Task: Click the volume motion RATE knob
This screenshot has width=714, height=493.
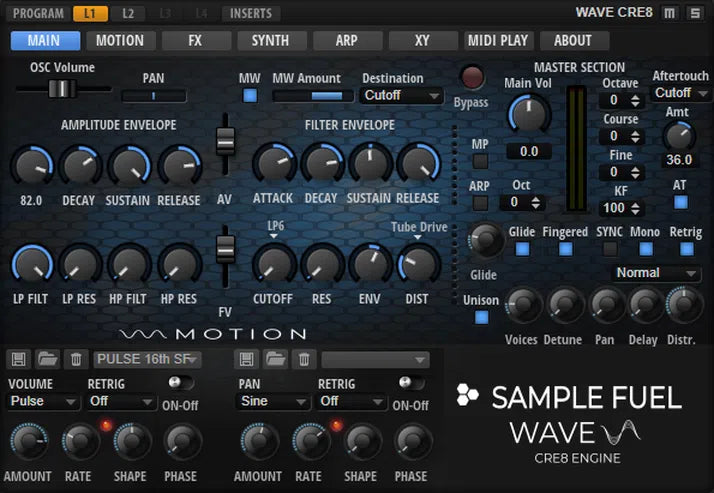Action: point(80,441)
